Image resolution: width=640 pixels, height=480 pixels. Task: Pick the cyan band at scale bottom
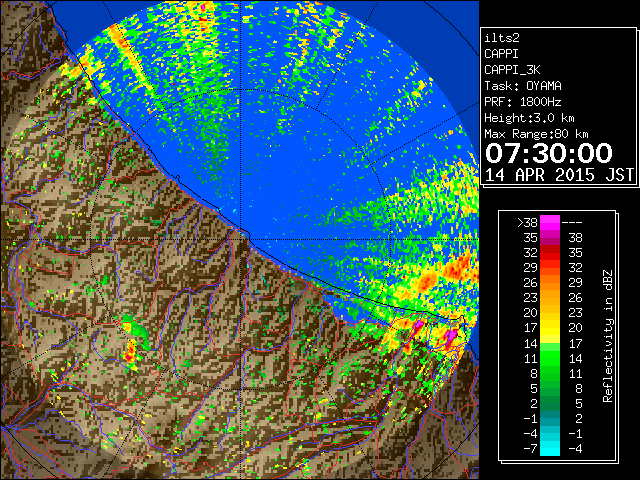[x=550, y=448]
